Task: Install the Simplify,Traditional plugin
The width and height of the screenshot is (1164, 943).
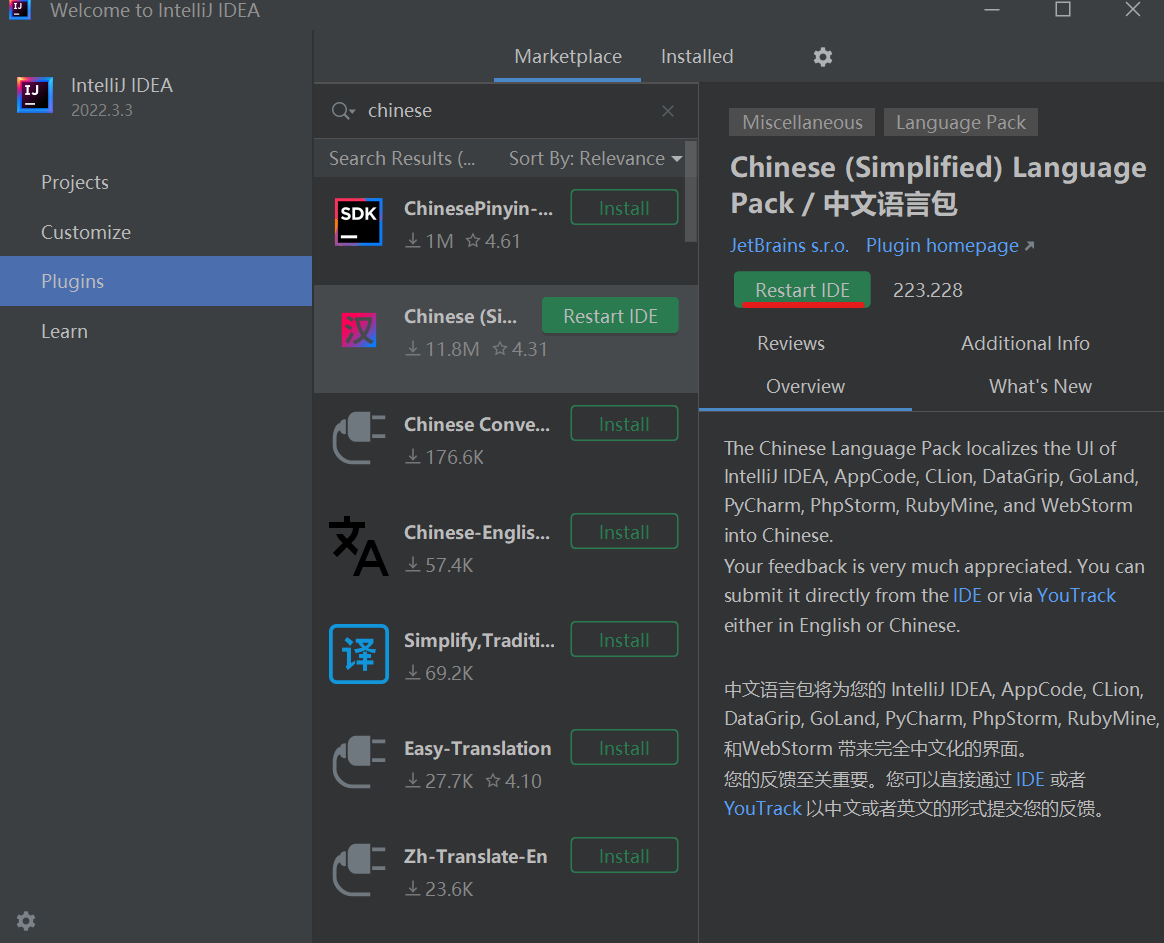Action: [624, 640]
